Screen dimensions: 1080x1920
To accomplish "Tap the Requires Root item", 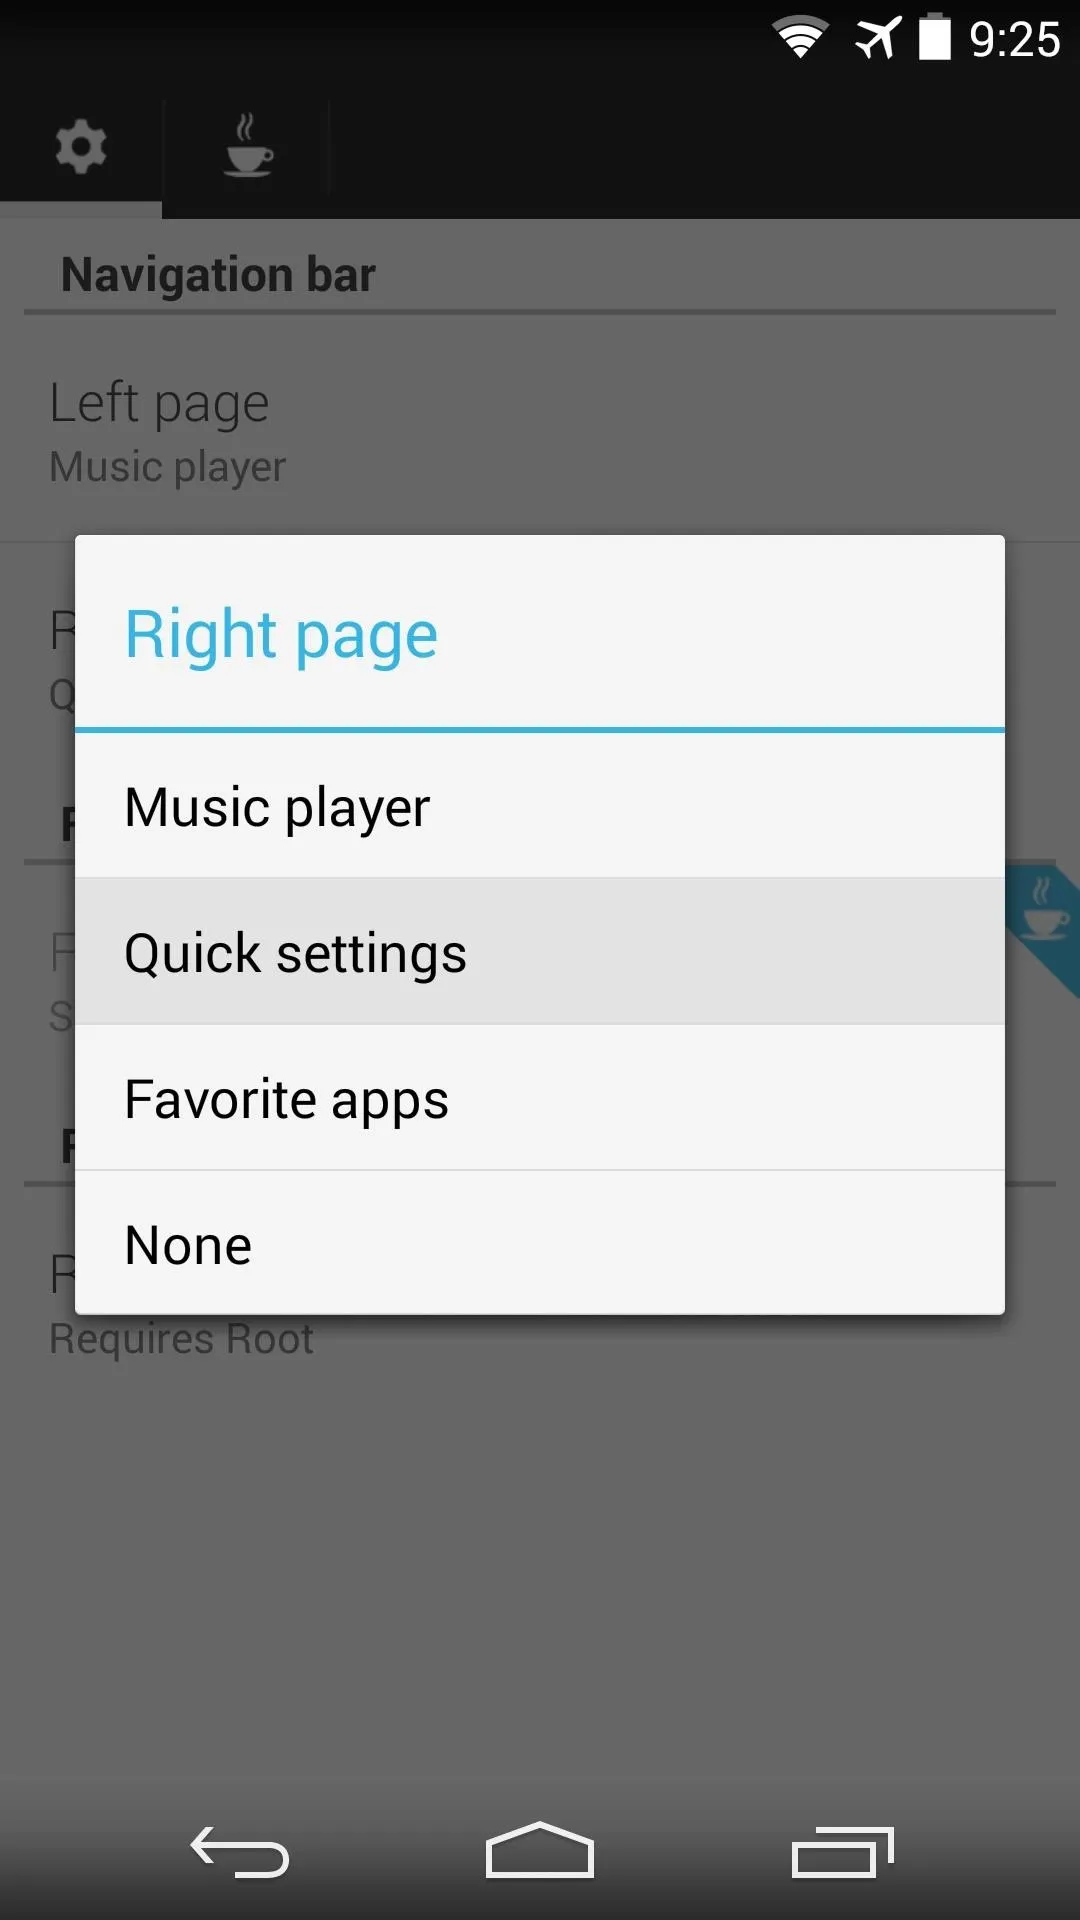I will pos(181,1339).
